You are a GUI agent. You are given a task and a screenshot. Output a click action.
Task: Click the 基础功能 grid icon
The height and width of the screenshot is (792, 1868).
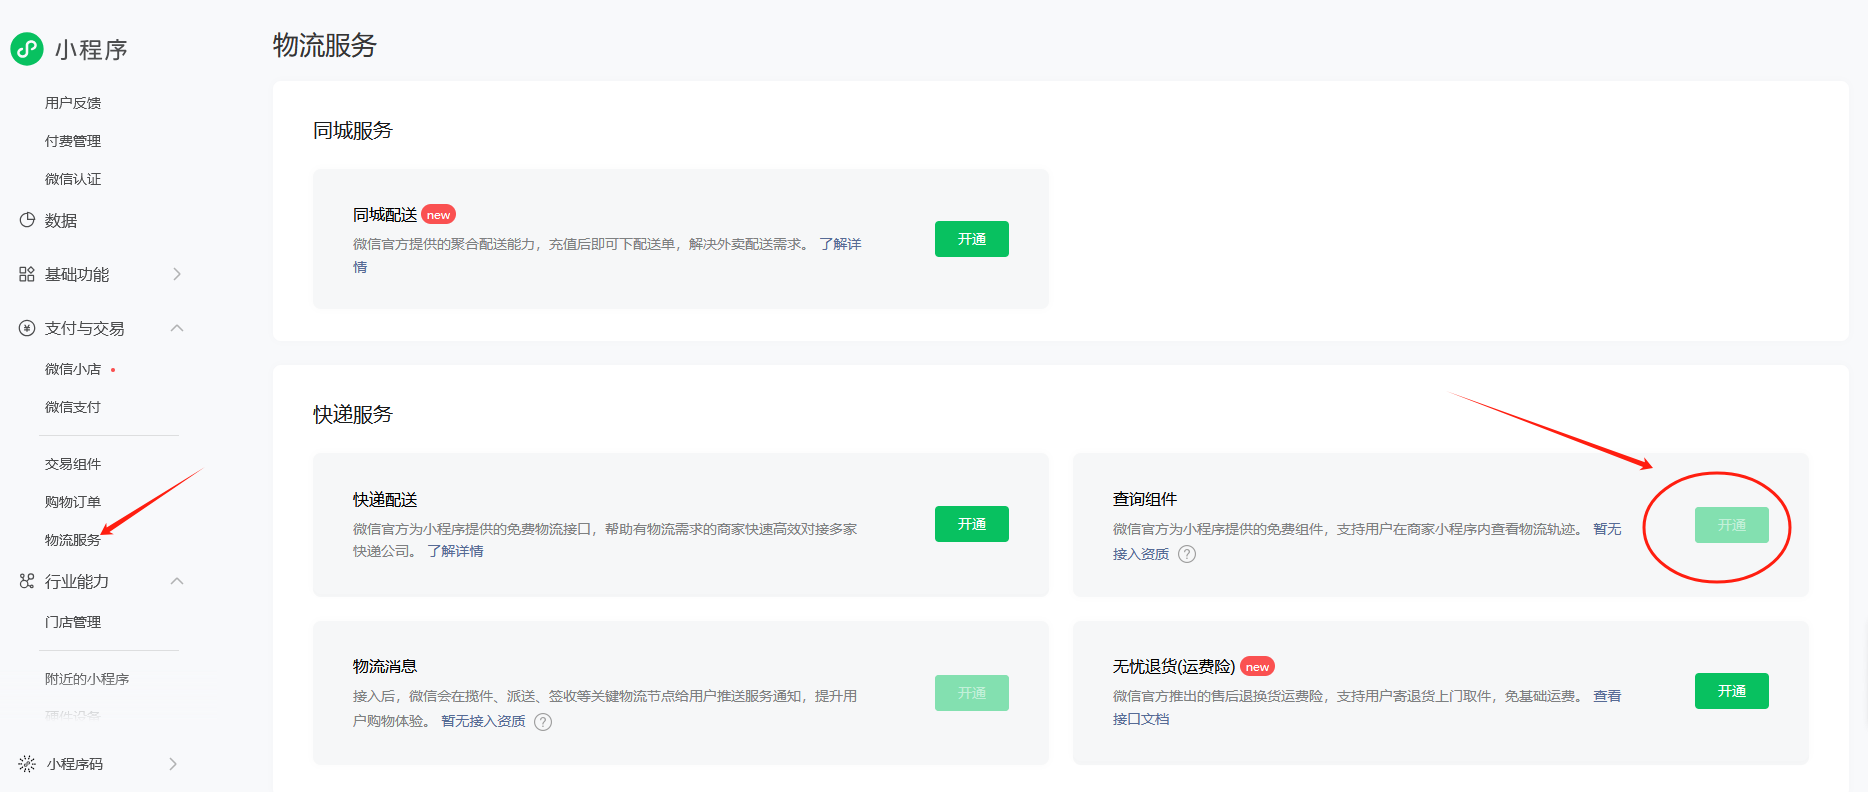[x=27, y=274]
